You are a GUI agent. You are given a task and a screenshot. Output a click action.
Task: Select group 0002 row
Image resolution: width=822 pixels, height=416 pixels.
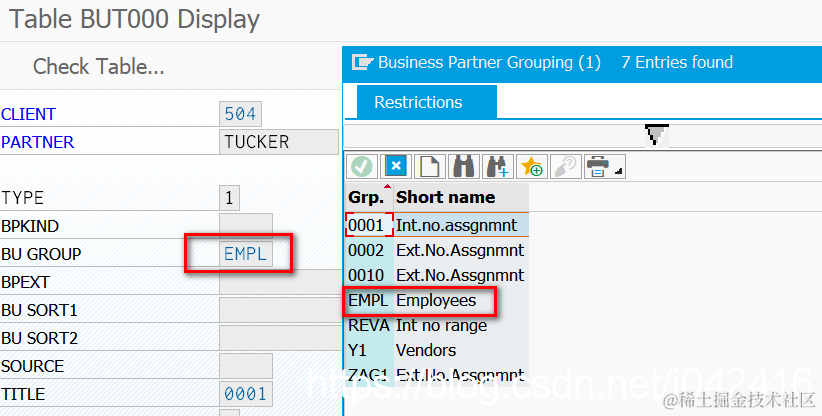click(436, 250)
